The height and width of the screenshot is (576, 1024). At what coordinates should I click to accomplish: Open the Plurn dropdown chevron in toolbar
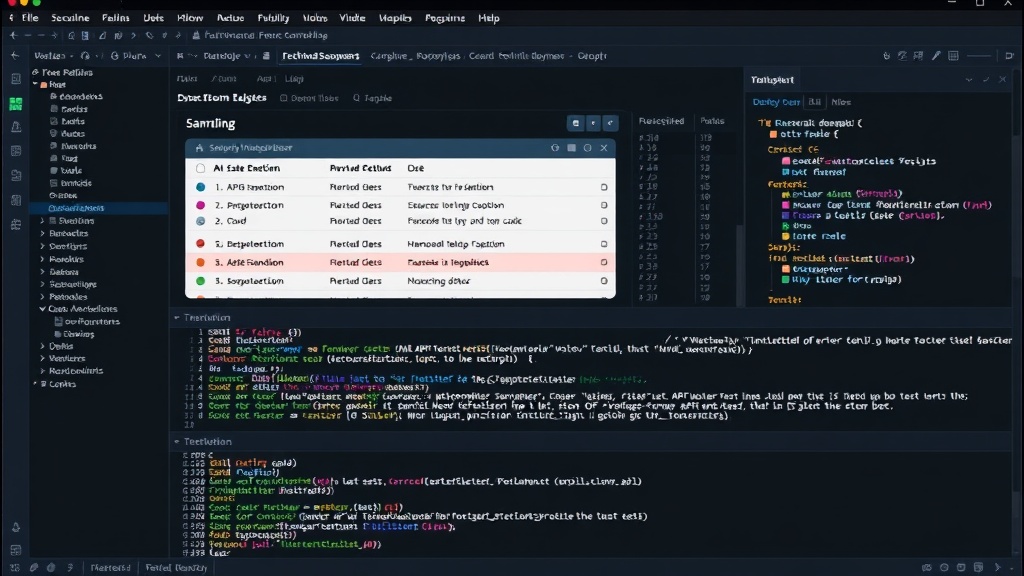point(157,56)
